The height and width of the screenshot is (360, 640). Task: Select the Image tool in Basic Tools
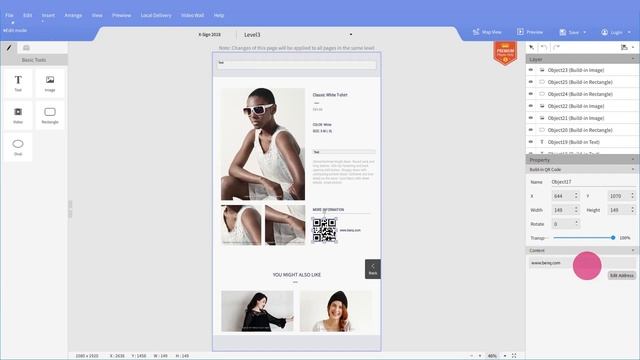pyautogui.click(x=50, y=83)
